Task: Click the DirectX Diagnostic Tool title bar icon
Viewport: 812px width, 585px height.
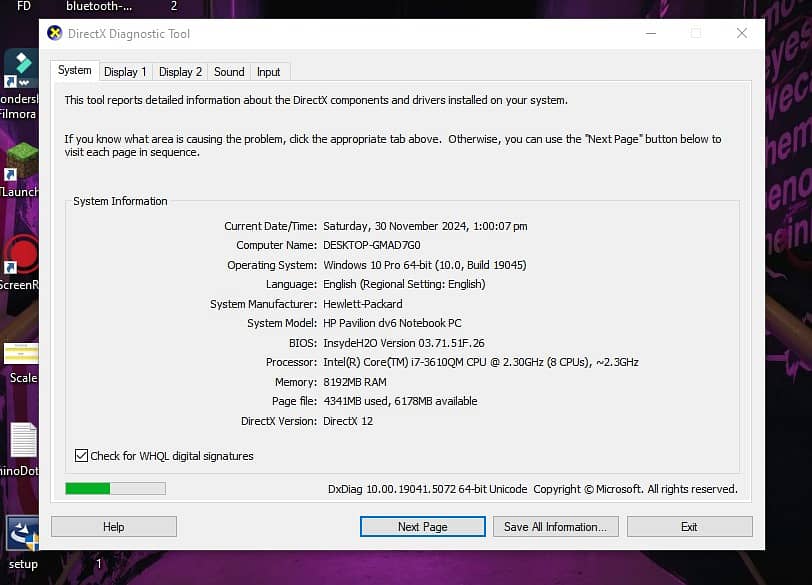Action: [54, 34]
